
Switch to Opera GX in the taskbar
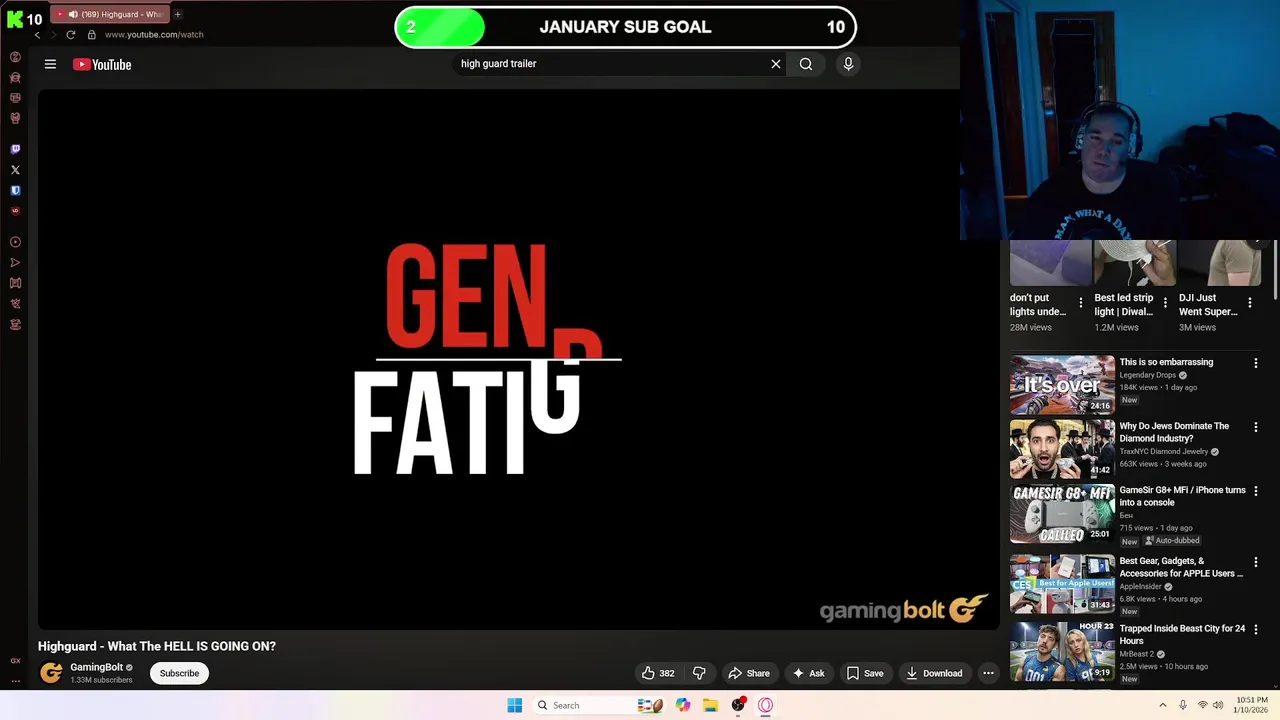[766, 705]
